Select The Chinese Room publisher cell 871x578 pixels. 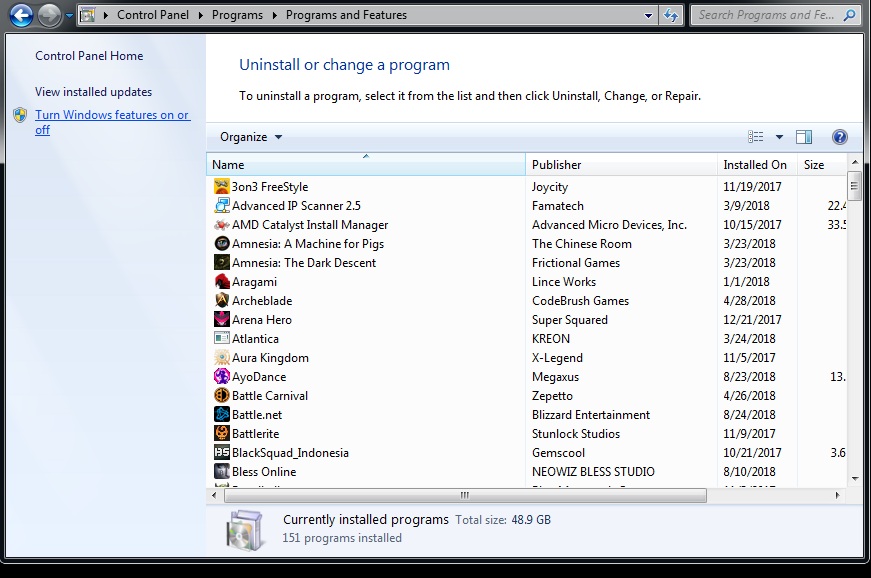pyautogui.click(x=582, y=244)
